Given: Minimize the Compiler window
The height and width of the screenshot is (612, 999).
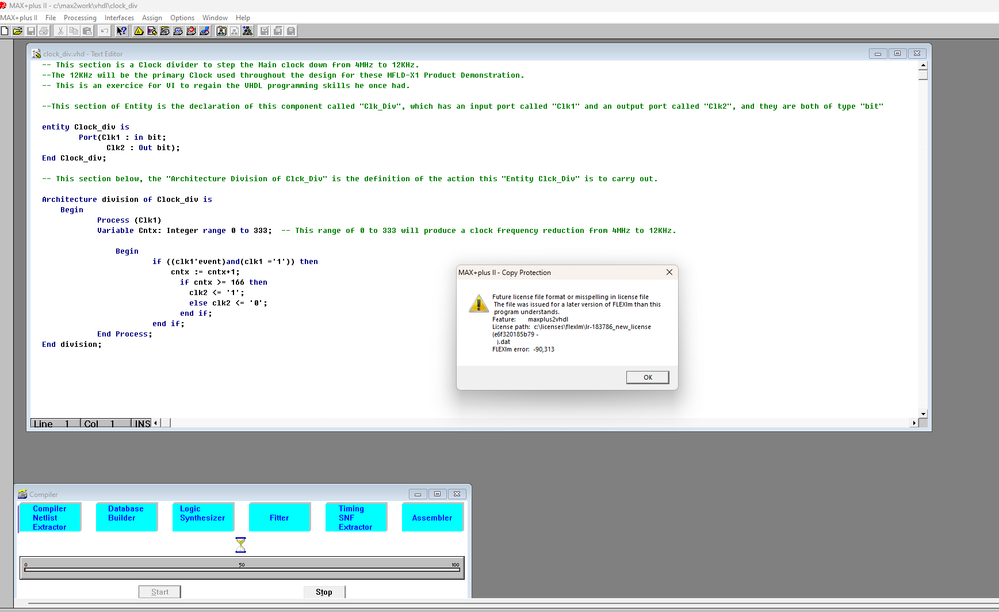Looking at the screenshot, I should tap(417, 494).
